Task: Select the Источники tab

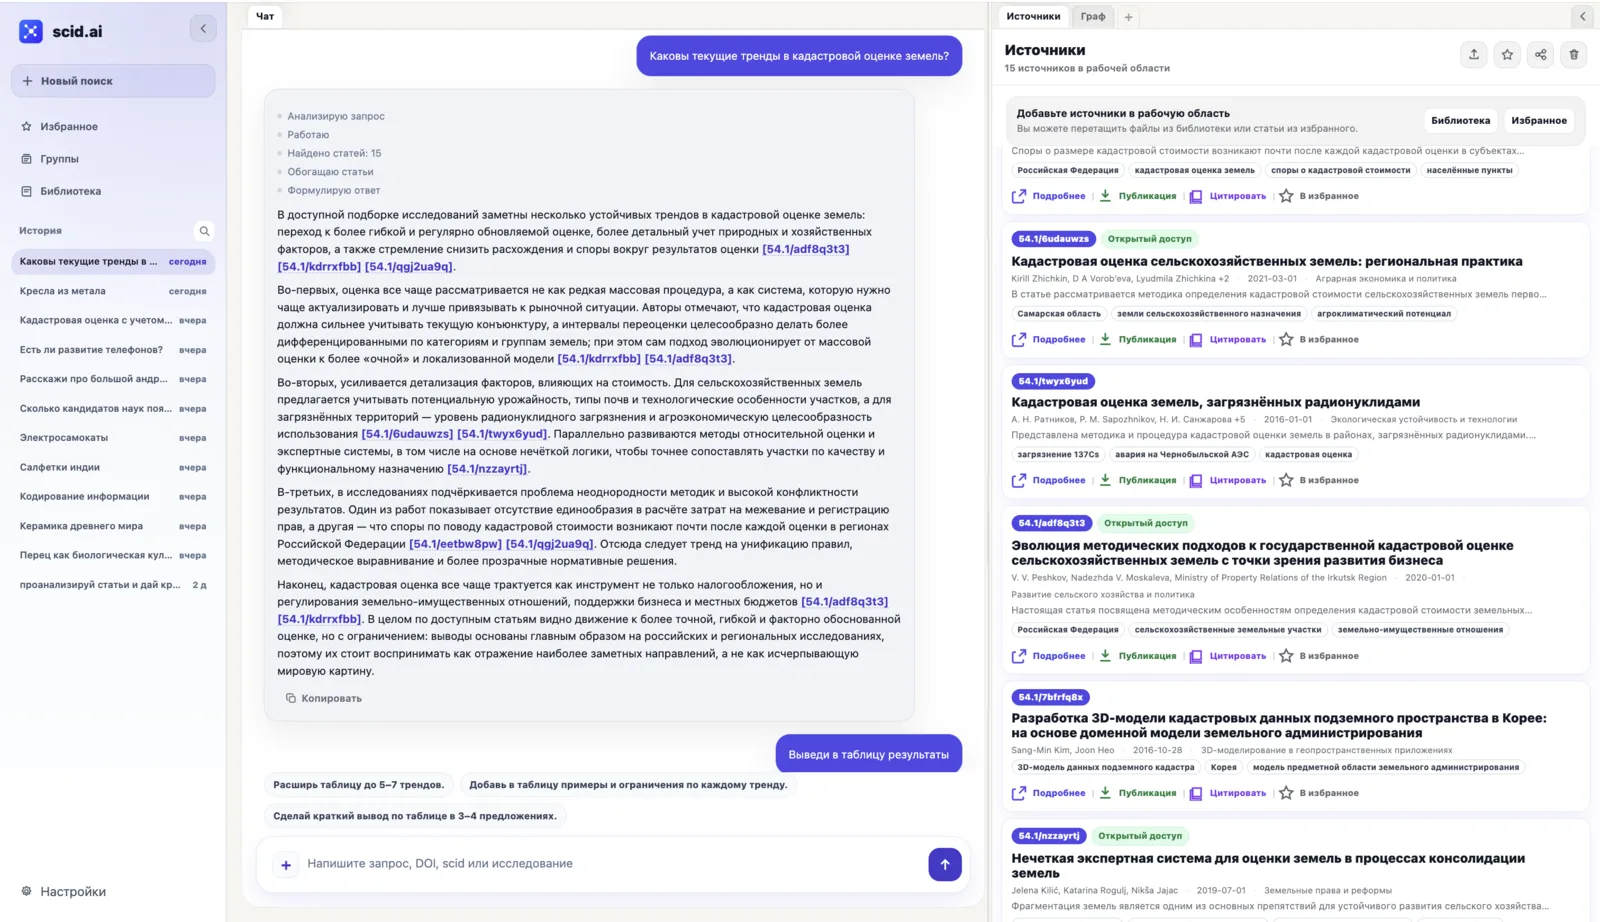Action: (1033, 16)
